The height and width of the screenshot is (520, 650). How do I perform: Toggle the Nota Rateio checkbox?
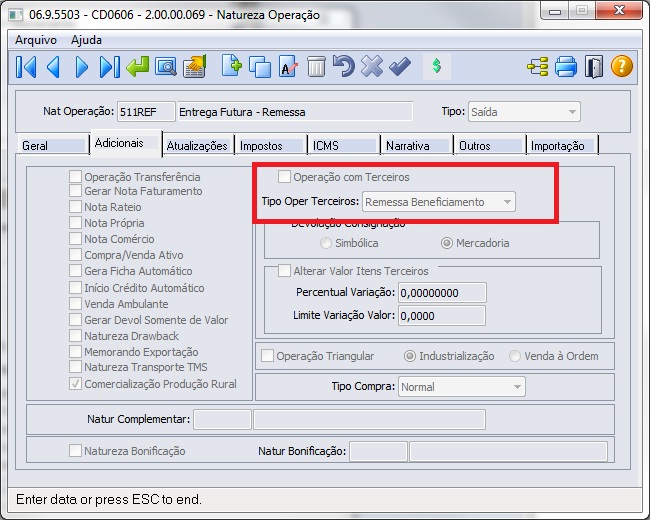[x=75, y=207]
